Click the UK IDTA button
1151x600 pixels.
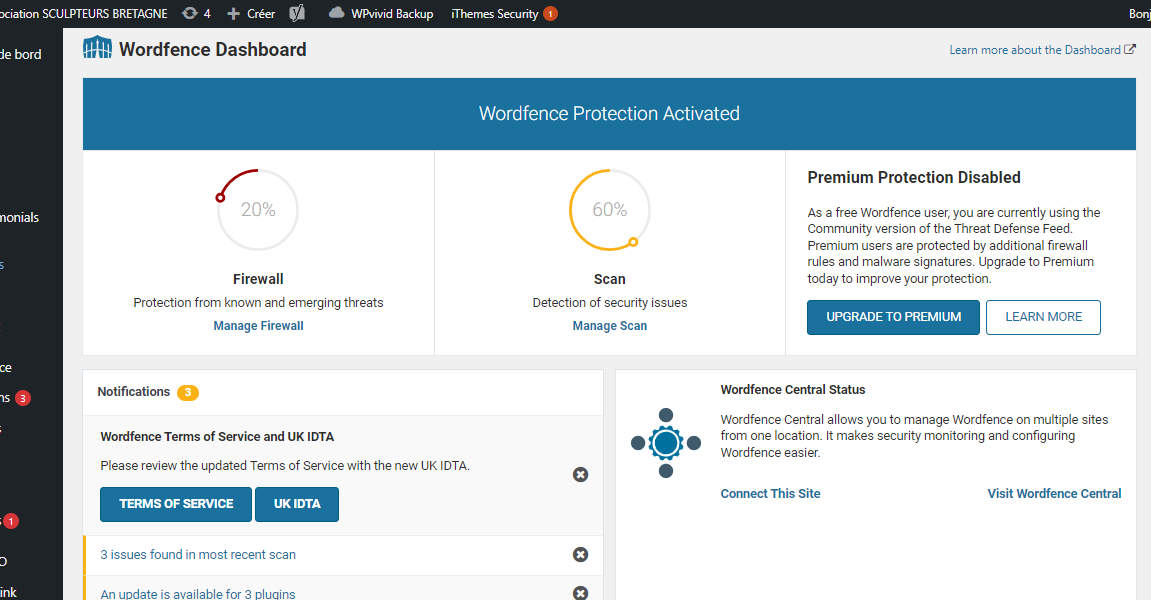tap(297, 504)
